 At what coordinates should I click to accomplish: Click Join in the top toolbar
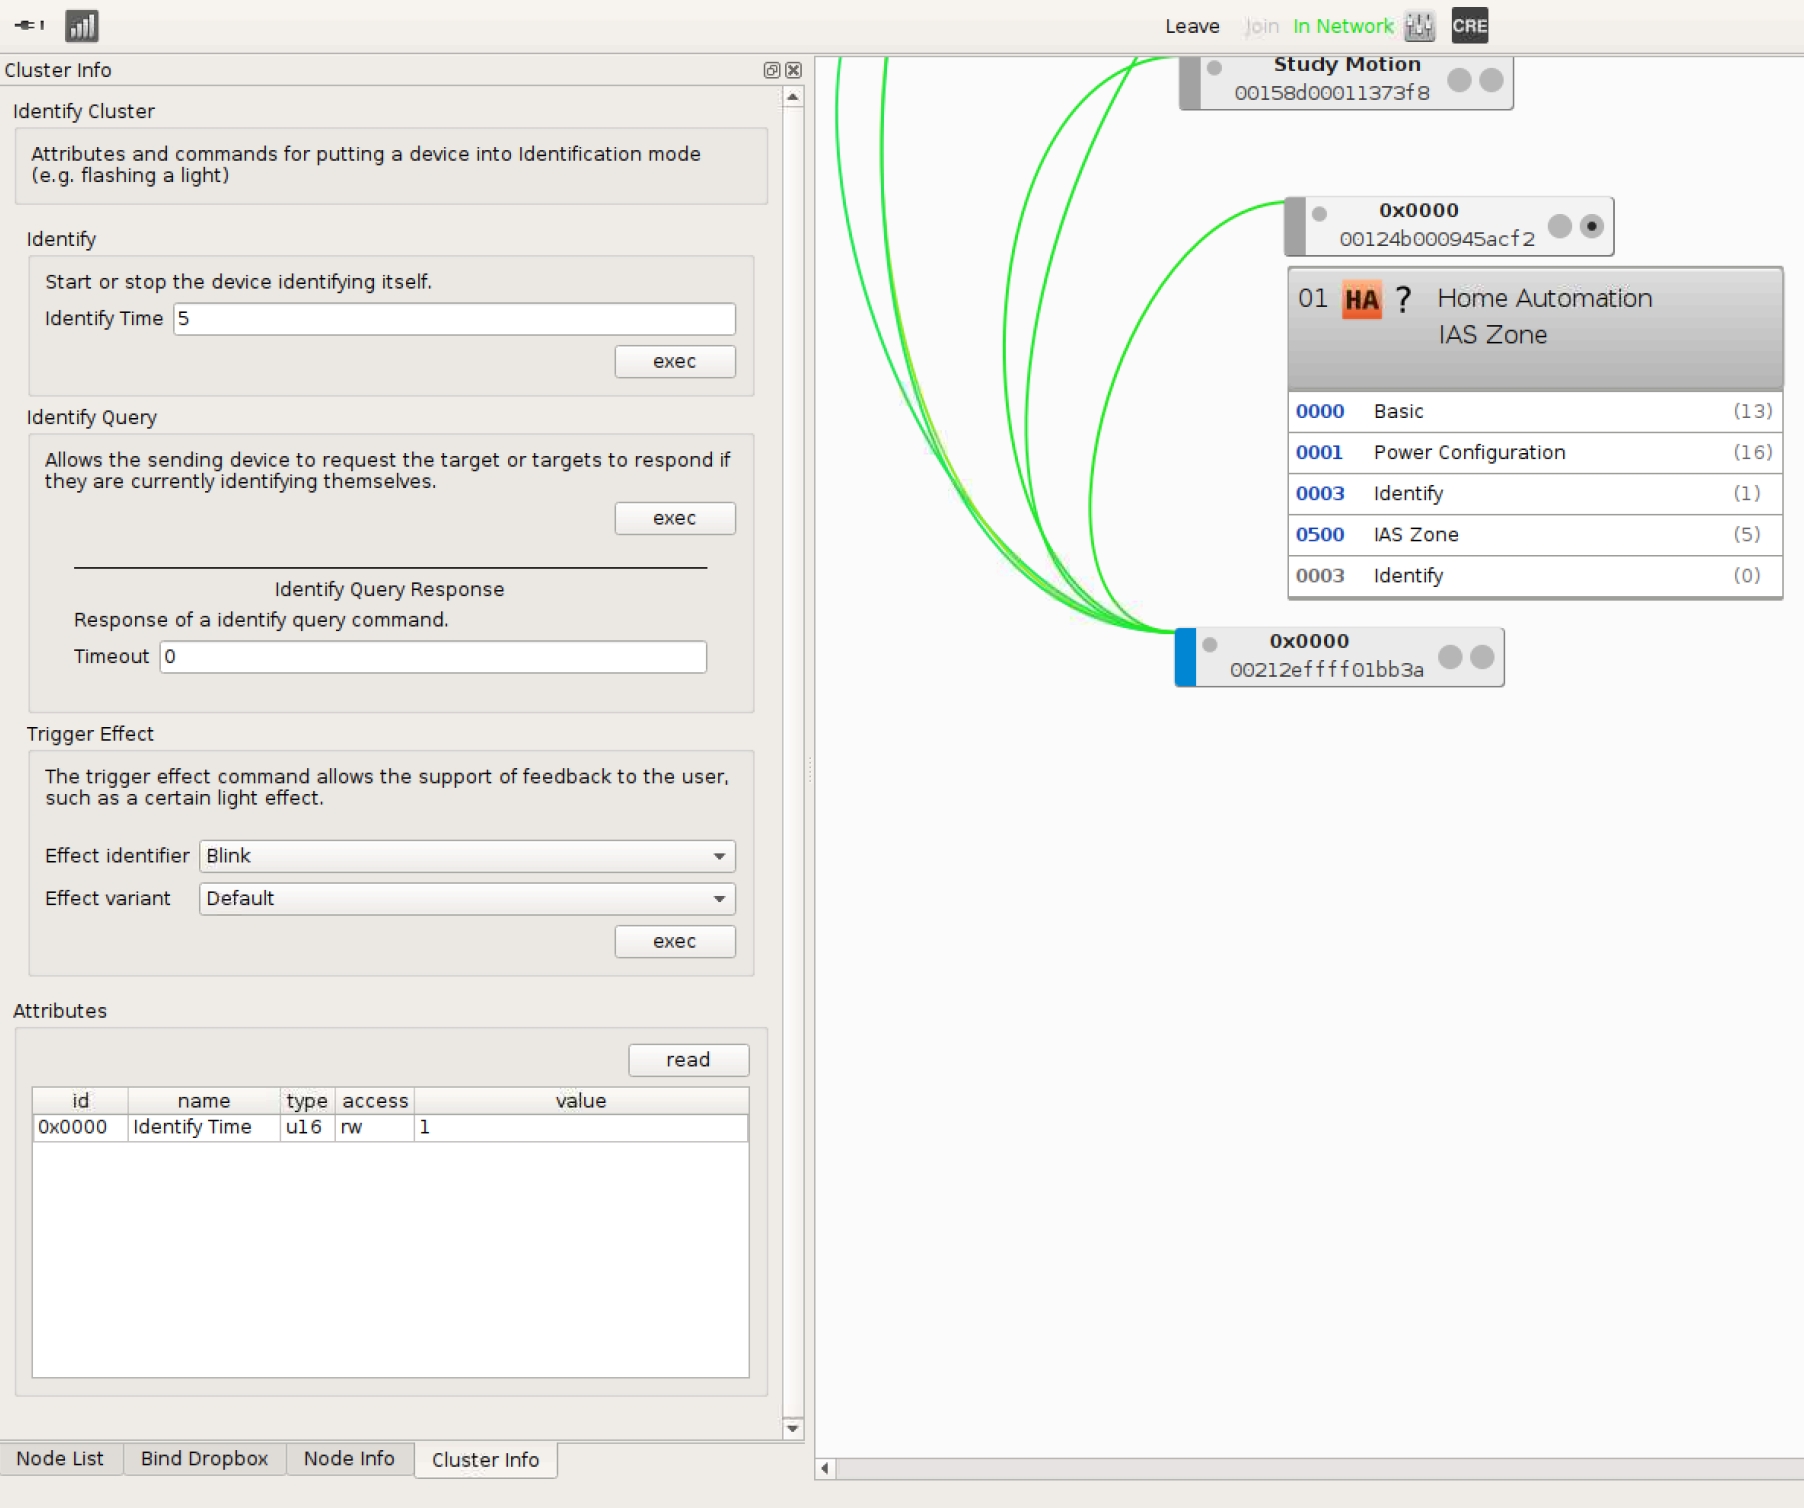coord(1262,26)
